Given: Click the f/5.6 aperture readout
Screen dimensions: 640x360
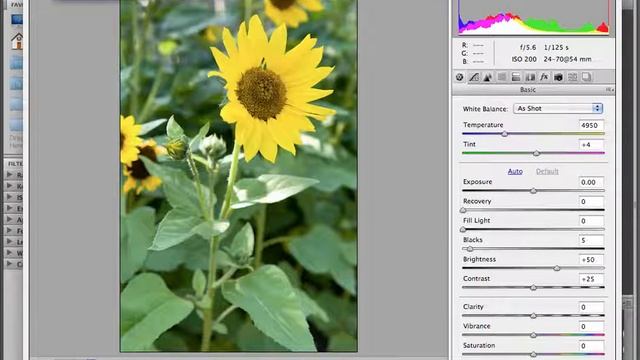Looking at the screenshot, I should tap(528, 48).
